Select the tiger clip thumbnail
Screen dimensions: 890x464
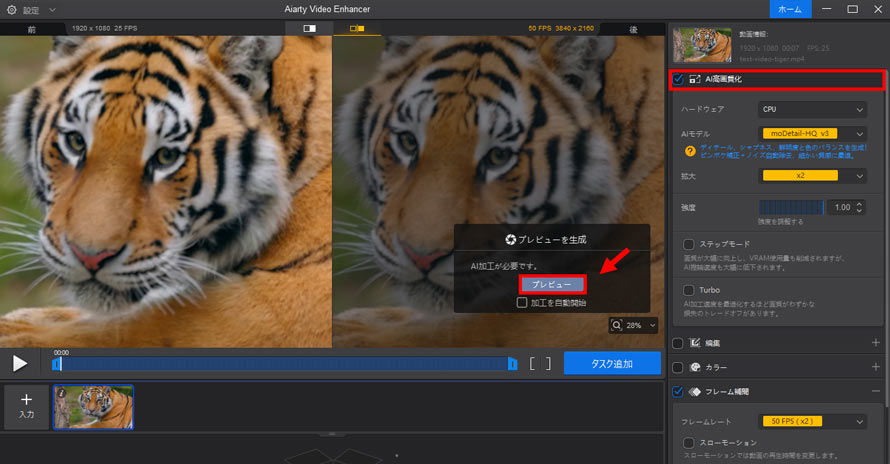tap(94, 407)
